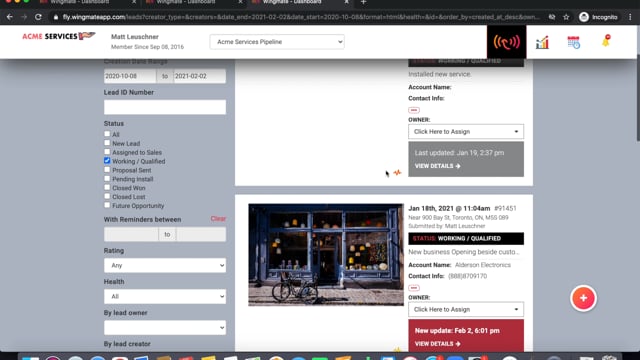The height and width of the screenshot is (360, 640).
Task: Open the live broadcast feed icon
Action: pos(506,42)
